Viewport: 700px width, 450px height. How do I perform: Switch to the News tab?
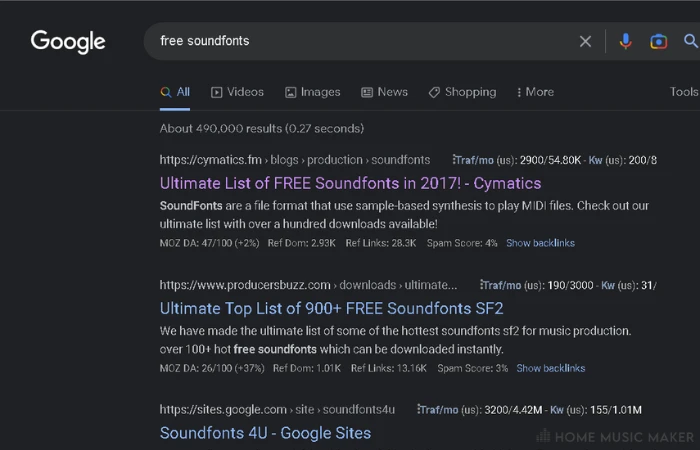(x=384, y=92)
